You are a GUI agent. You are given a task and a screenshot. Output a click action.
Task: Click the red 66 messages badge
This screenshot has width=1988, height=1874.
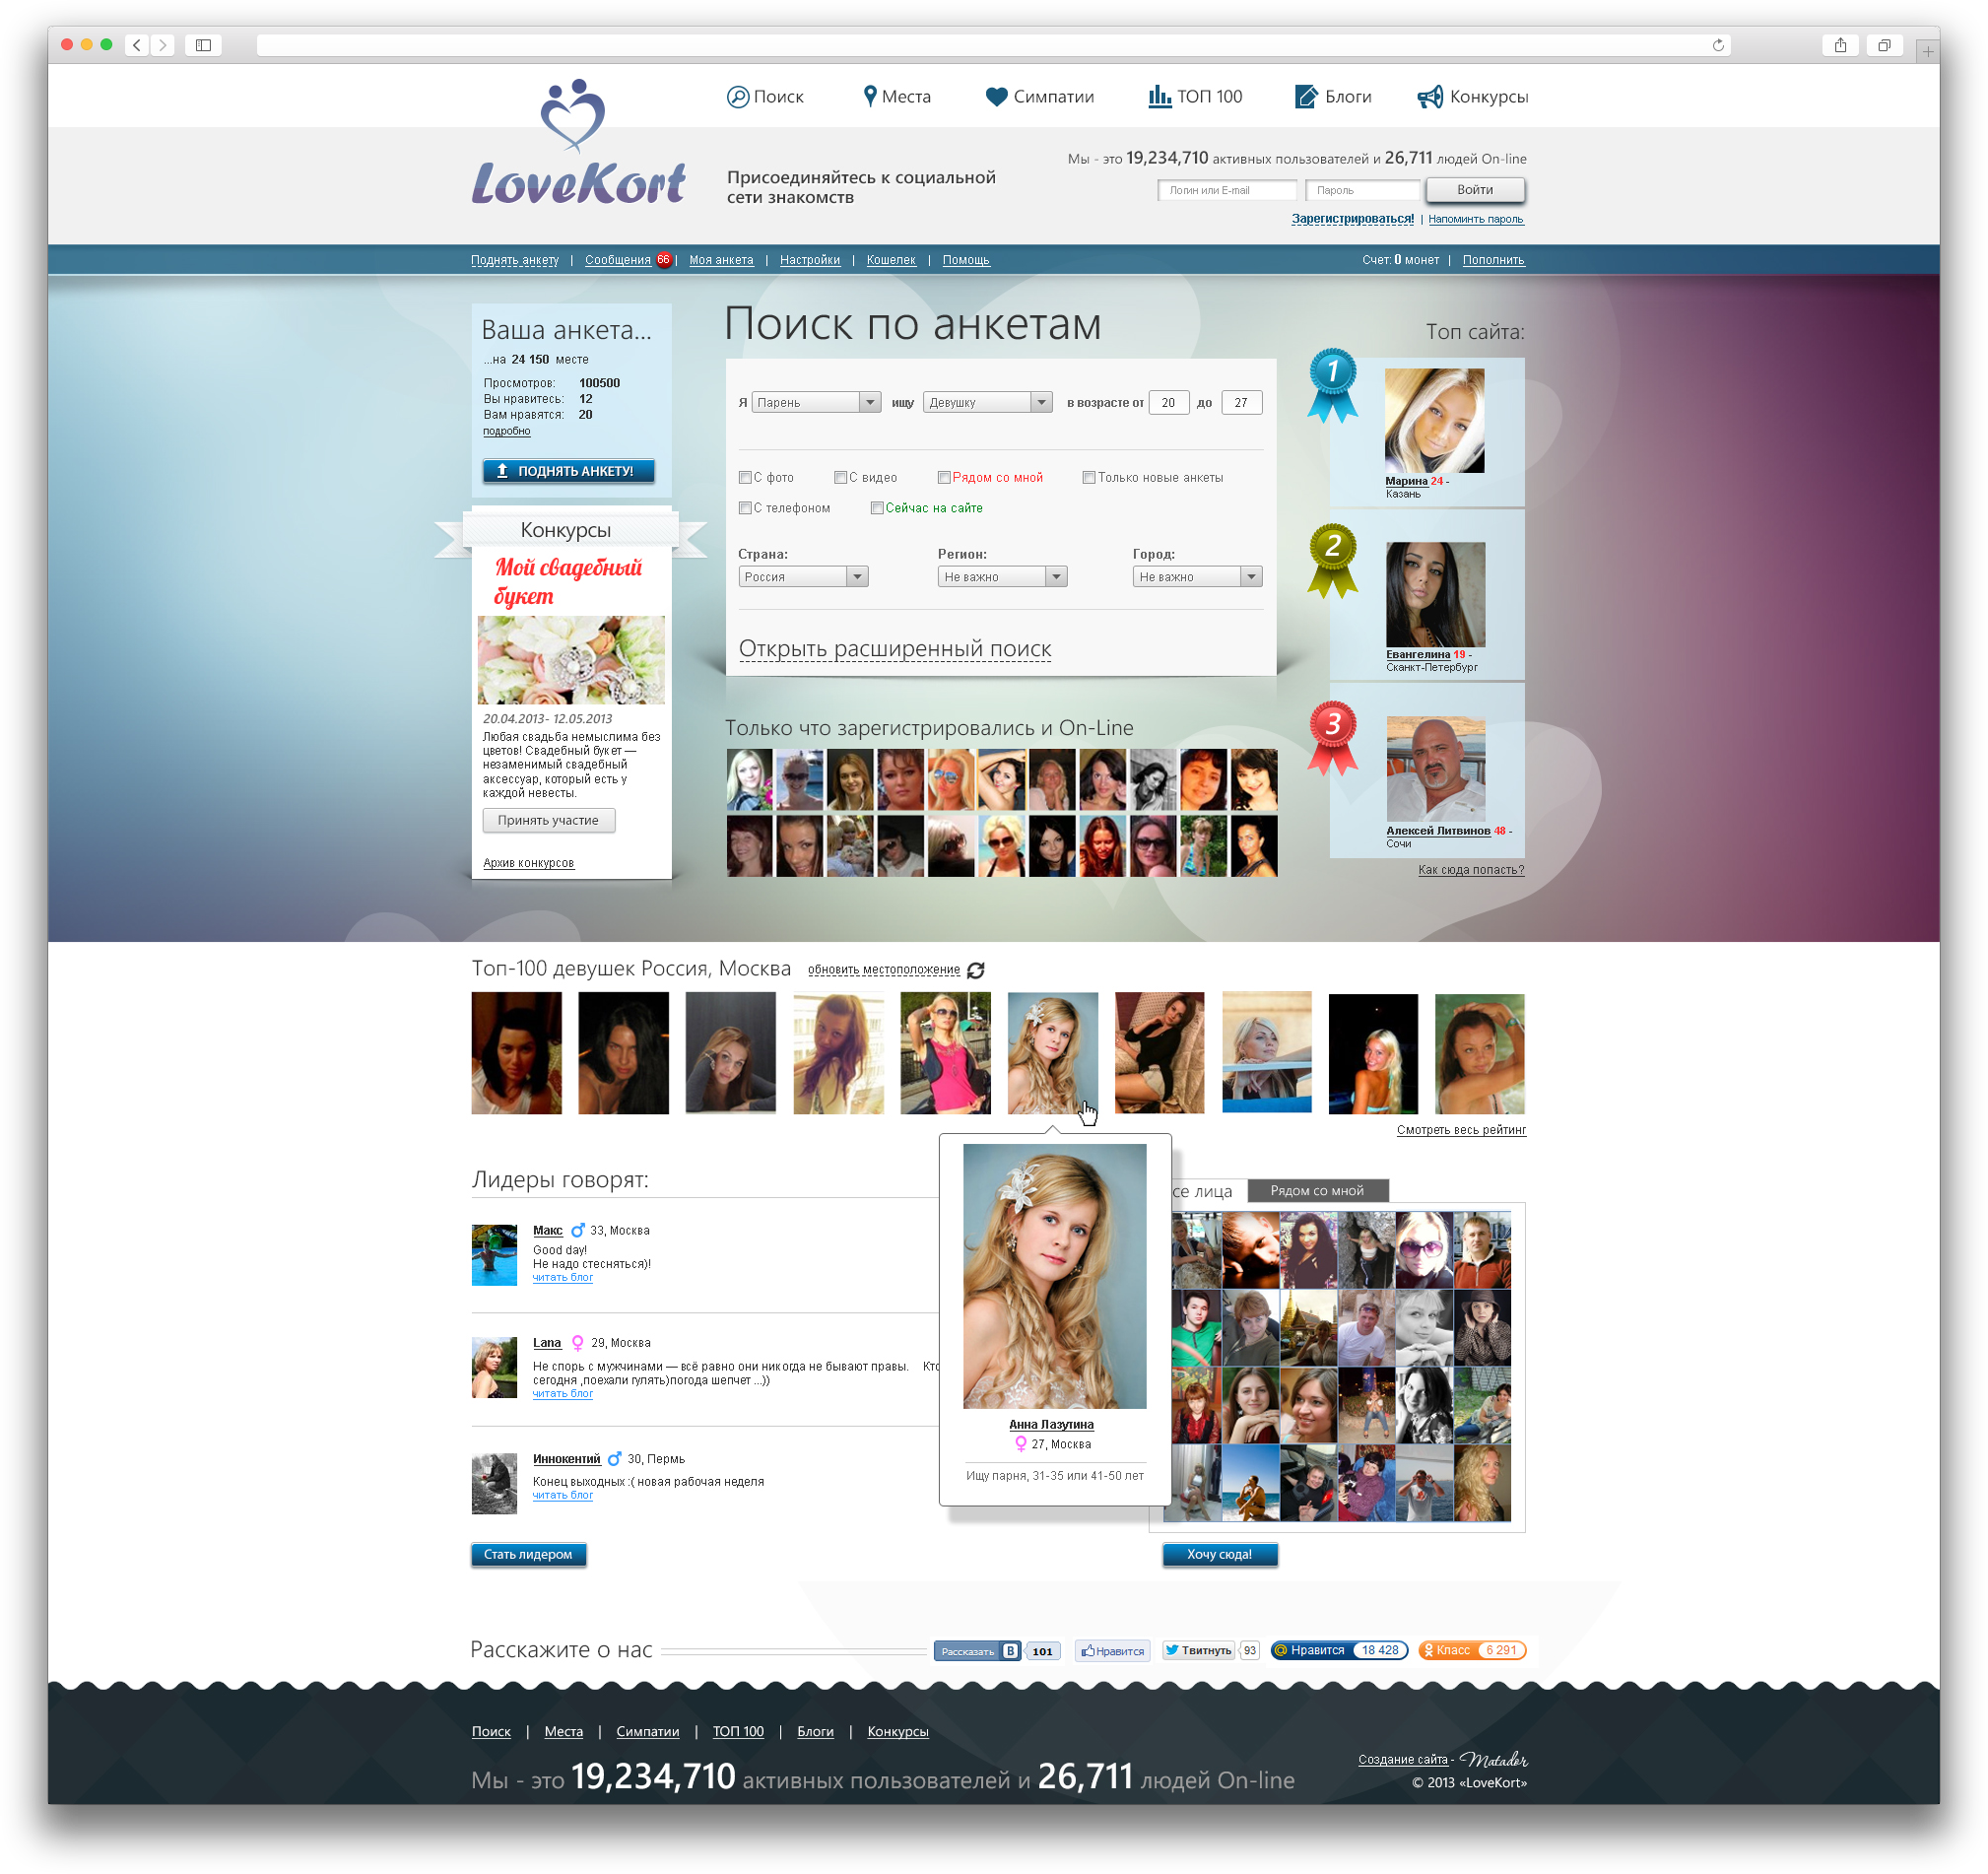coord(663,259)
